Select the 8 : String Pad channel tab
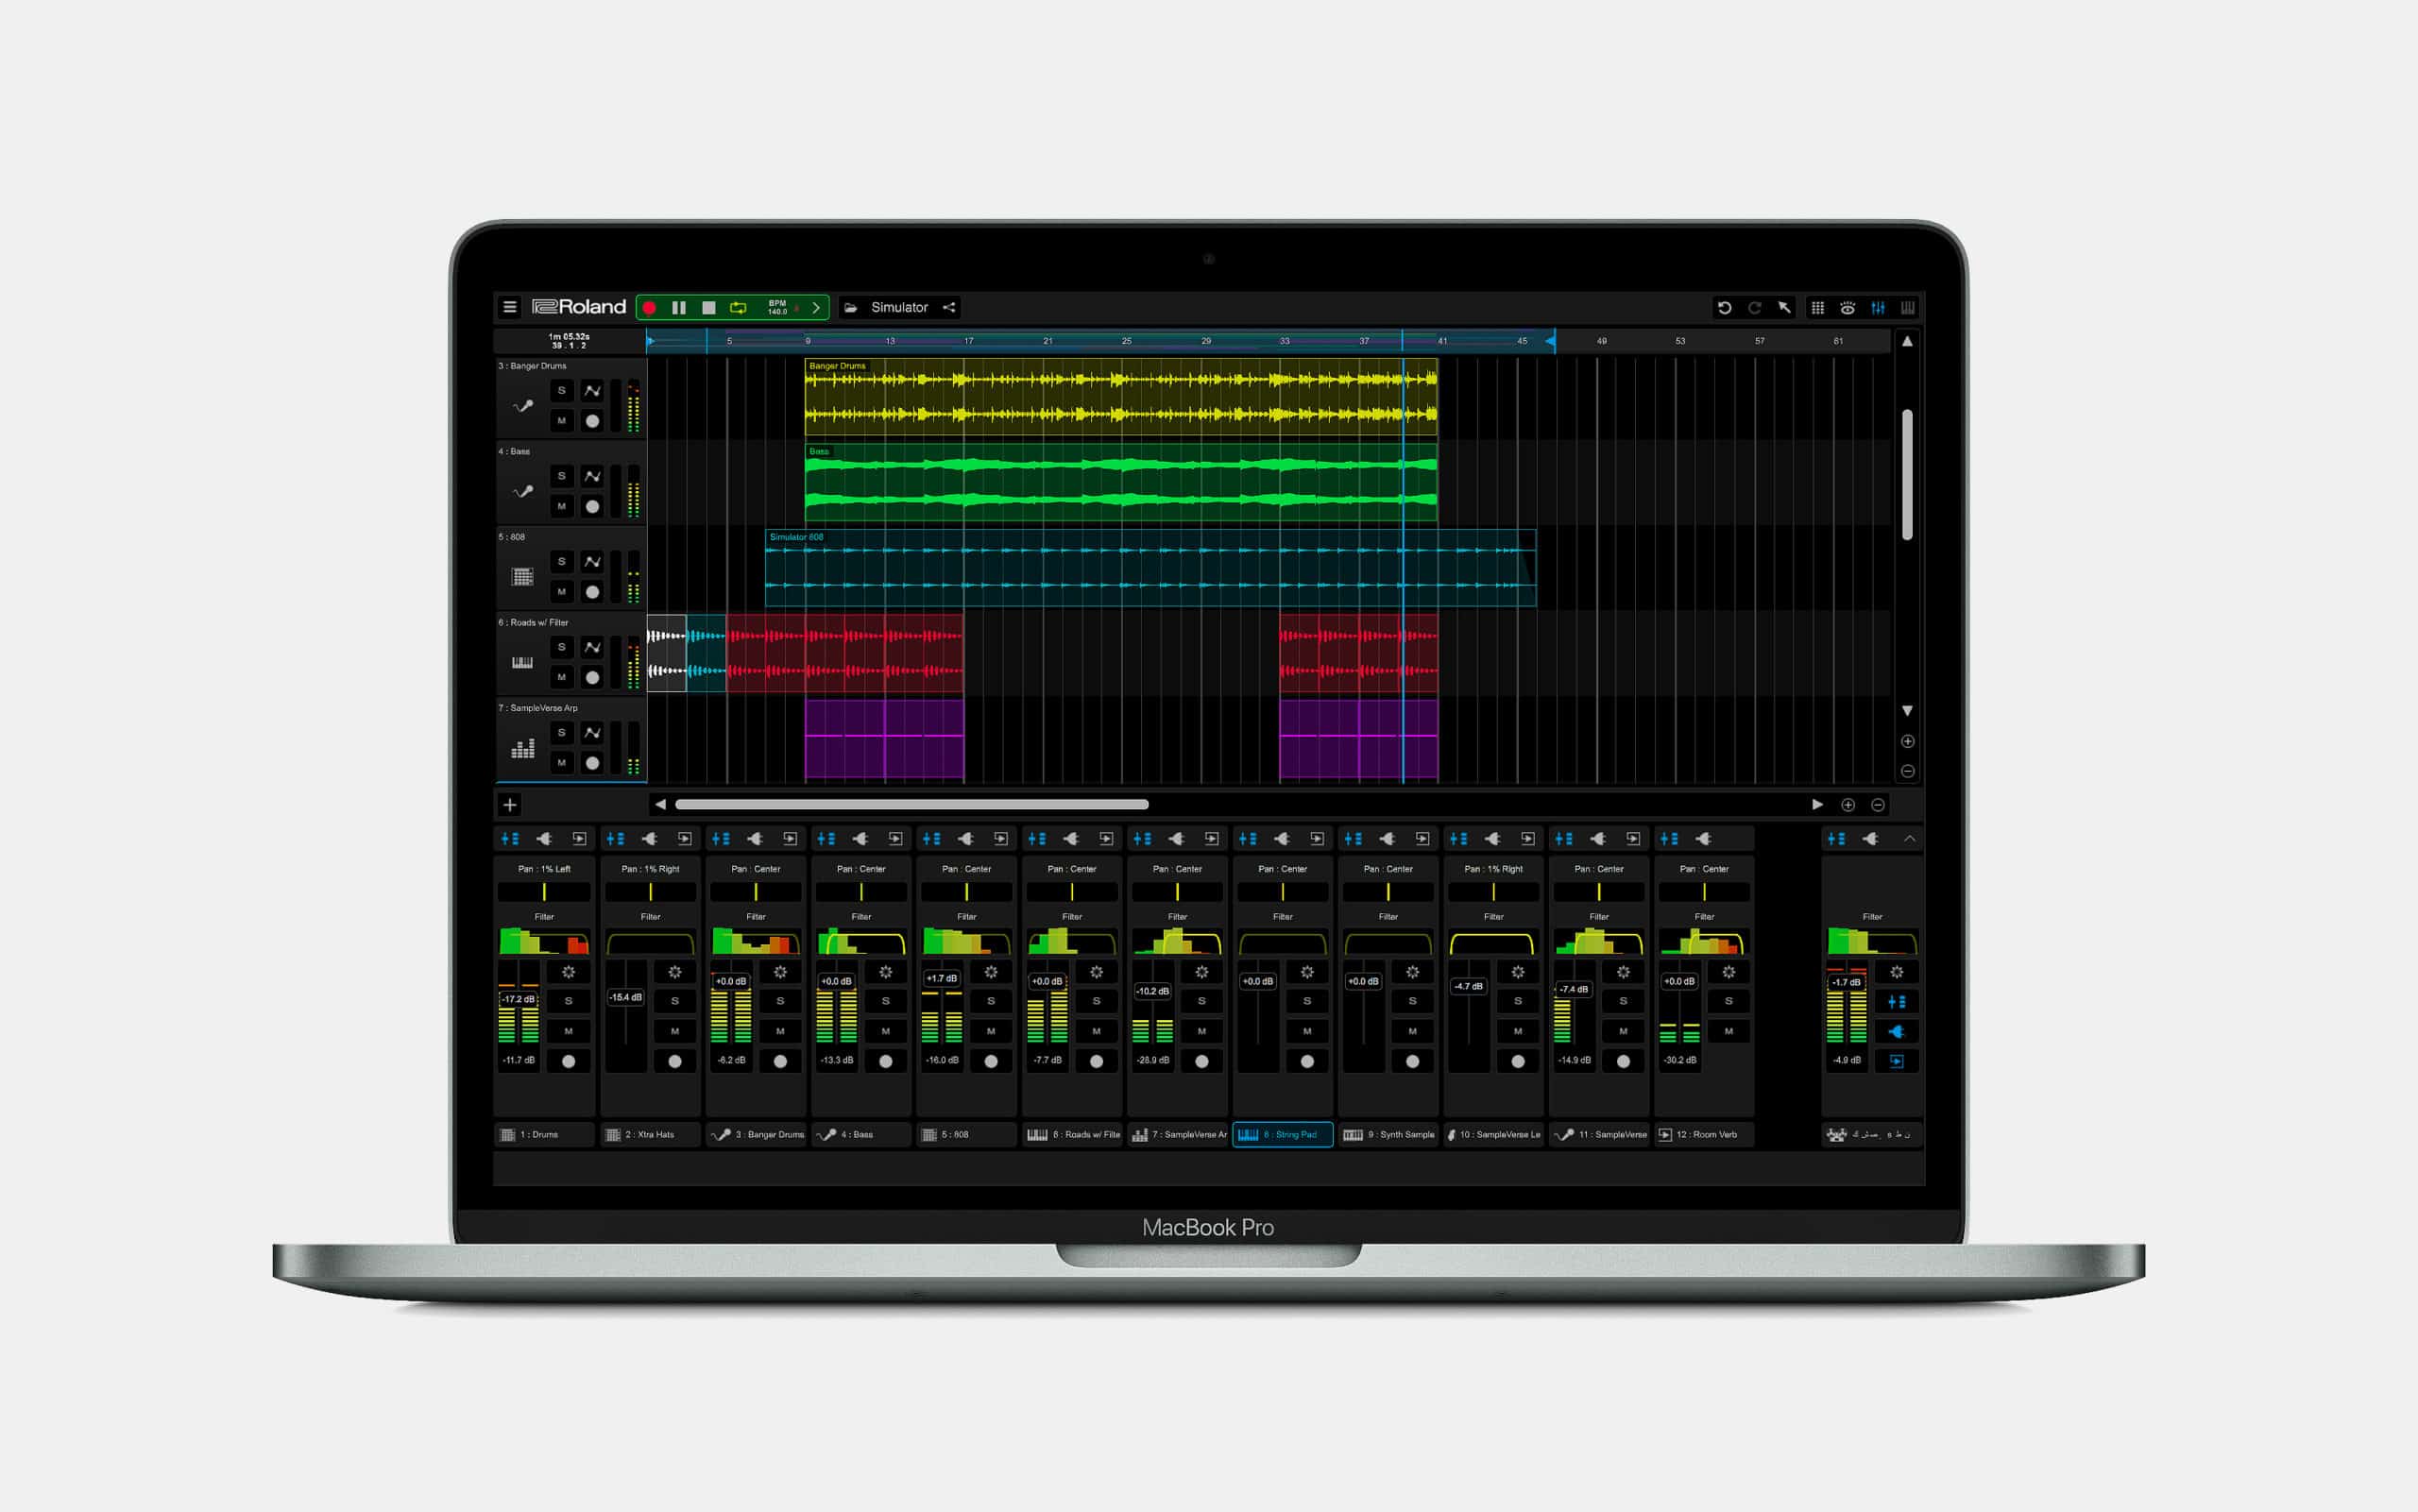Viewport: 2418px width, 1512px height. [1282, 1134]
